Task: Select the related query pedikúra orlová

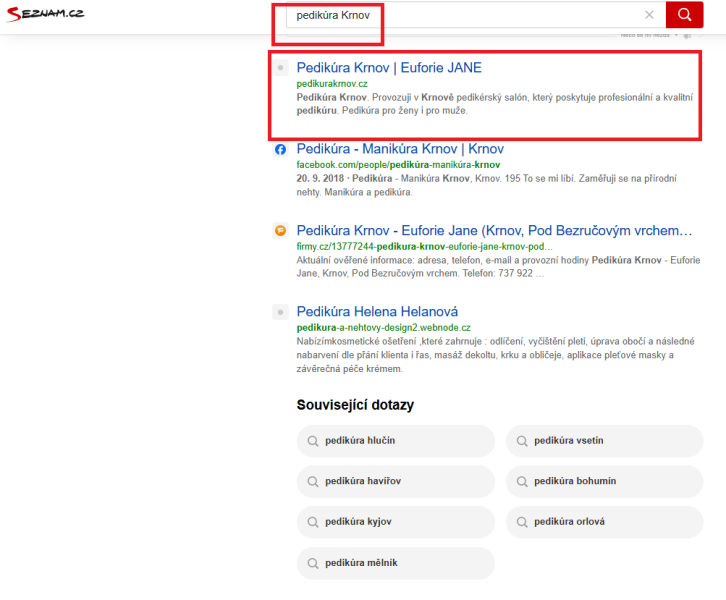Action: coord(605,522)
